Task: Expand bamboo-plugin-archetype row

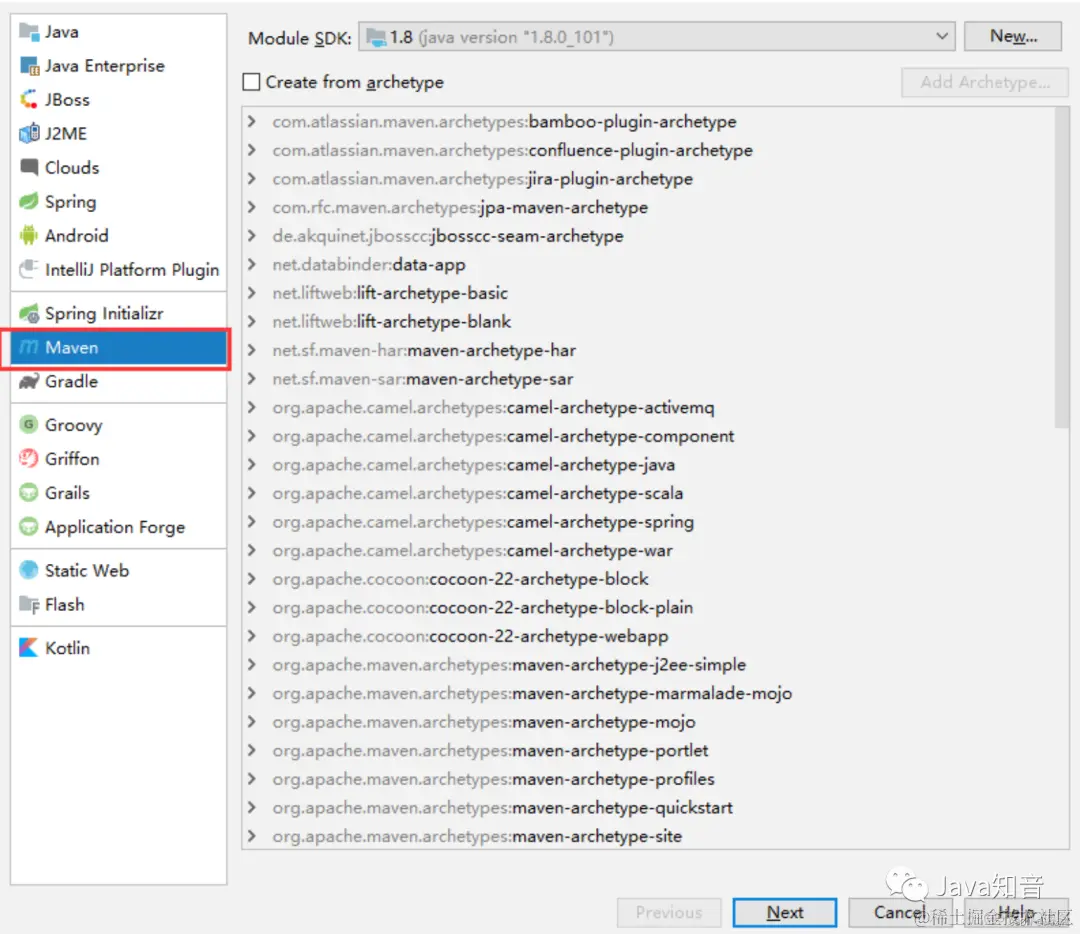Action: click(252, 122)
